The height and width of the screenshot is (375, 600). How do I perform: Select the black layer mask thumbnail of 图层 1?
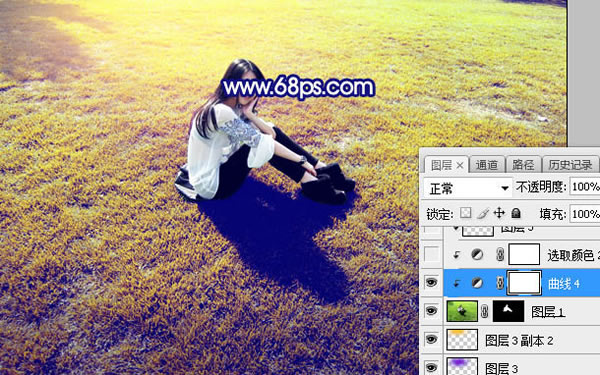tap(509, 311)
